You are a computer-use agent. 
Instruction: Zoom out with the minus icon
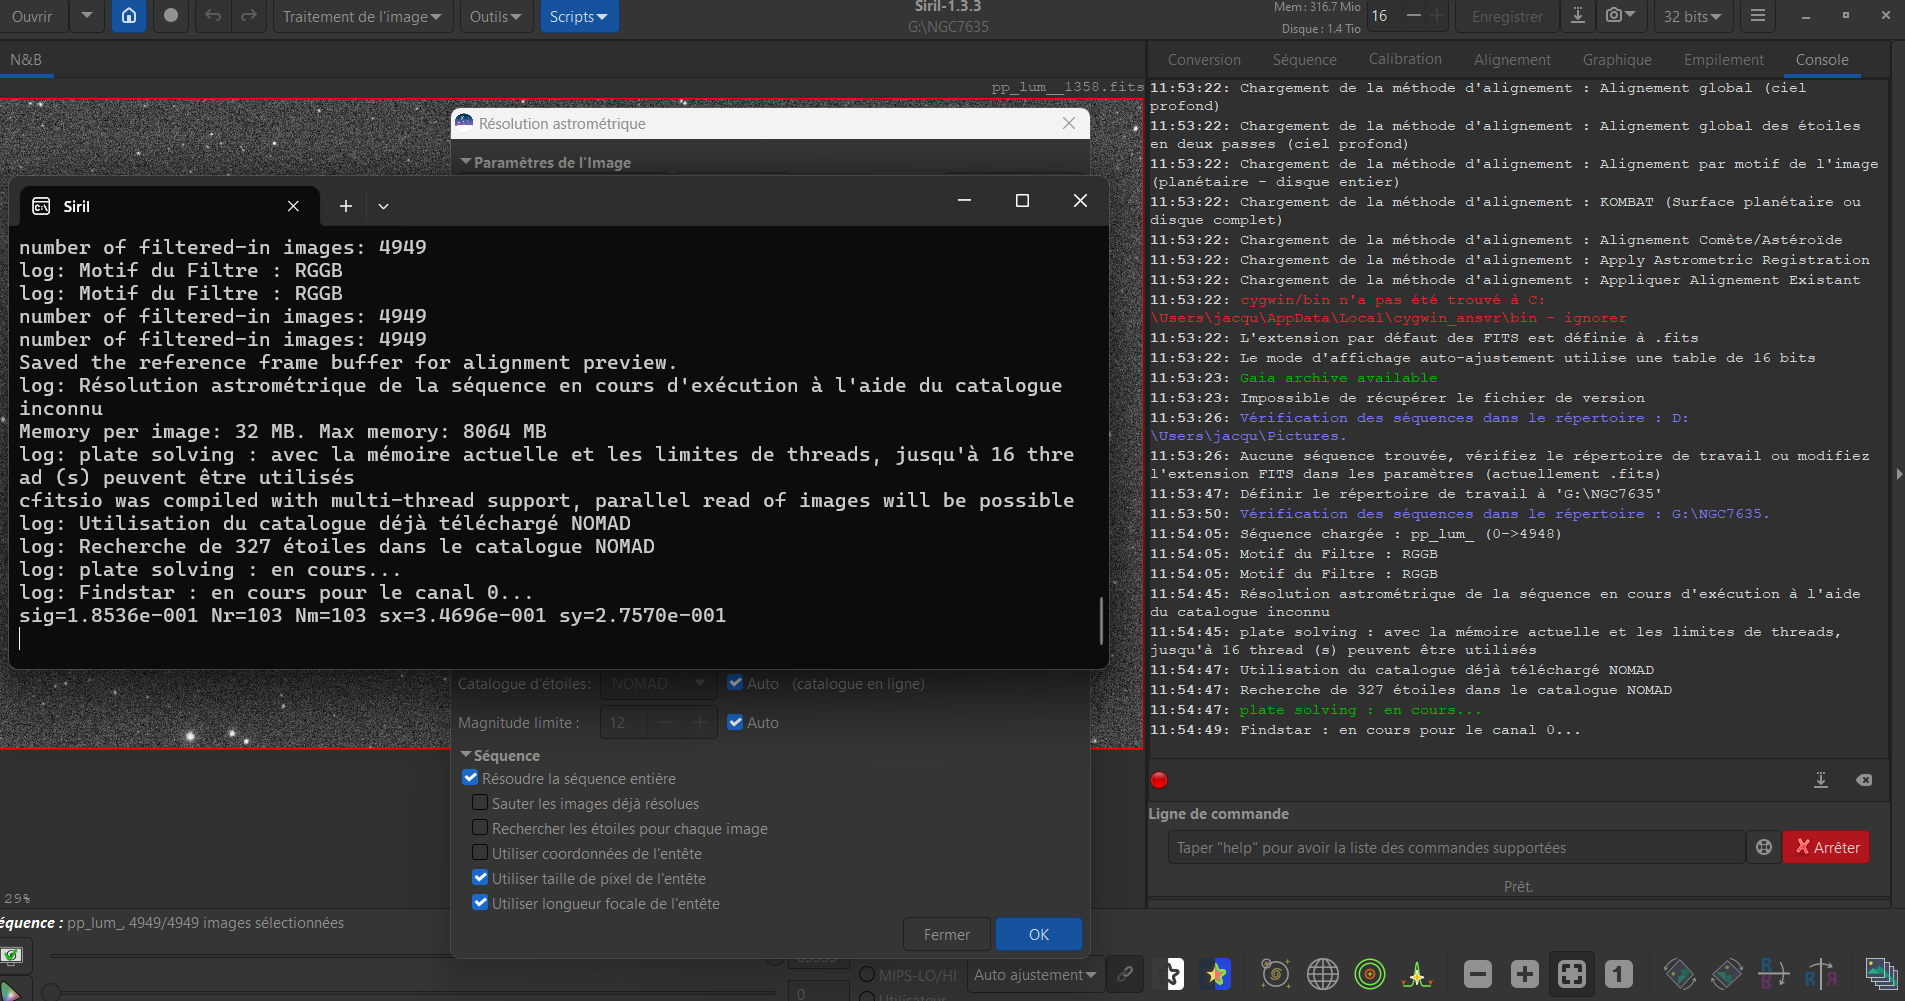pos(1477,973)
